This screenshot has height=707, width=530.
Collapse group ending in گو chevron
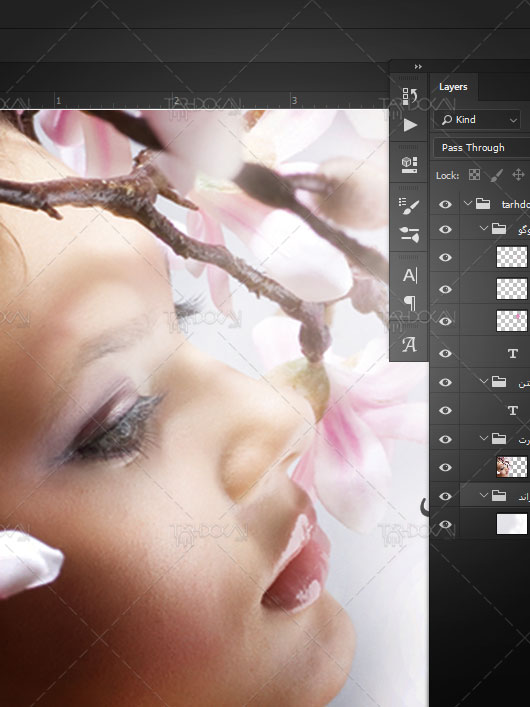click(484, 229)
